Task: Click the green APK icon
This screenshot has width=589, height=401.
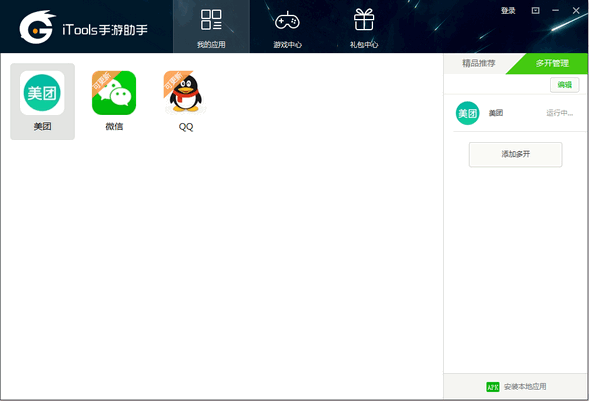Action: pyautogui.click(x=492, y=386)
